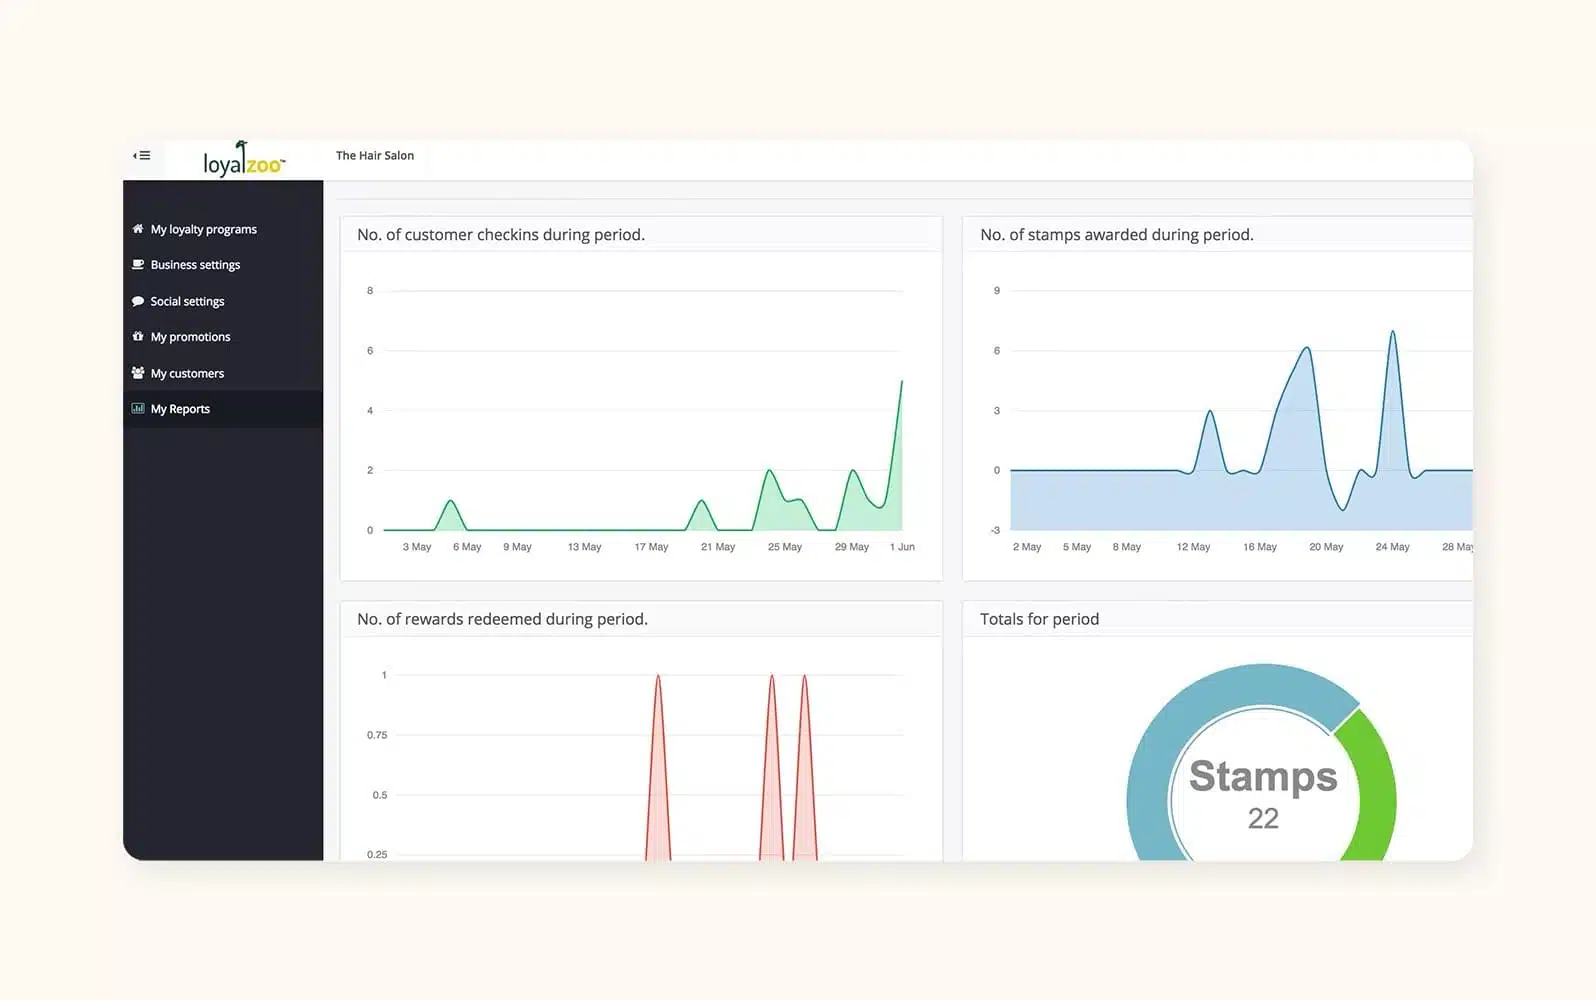
Task: Click the 25 May axis label on checkins chart
Action: (x=785, y=547)
